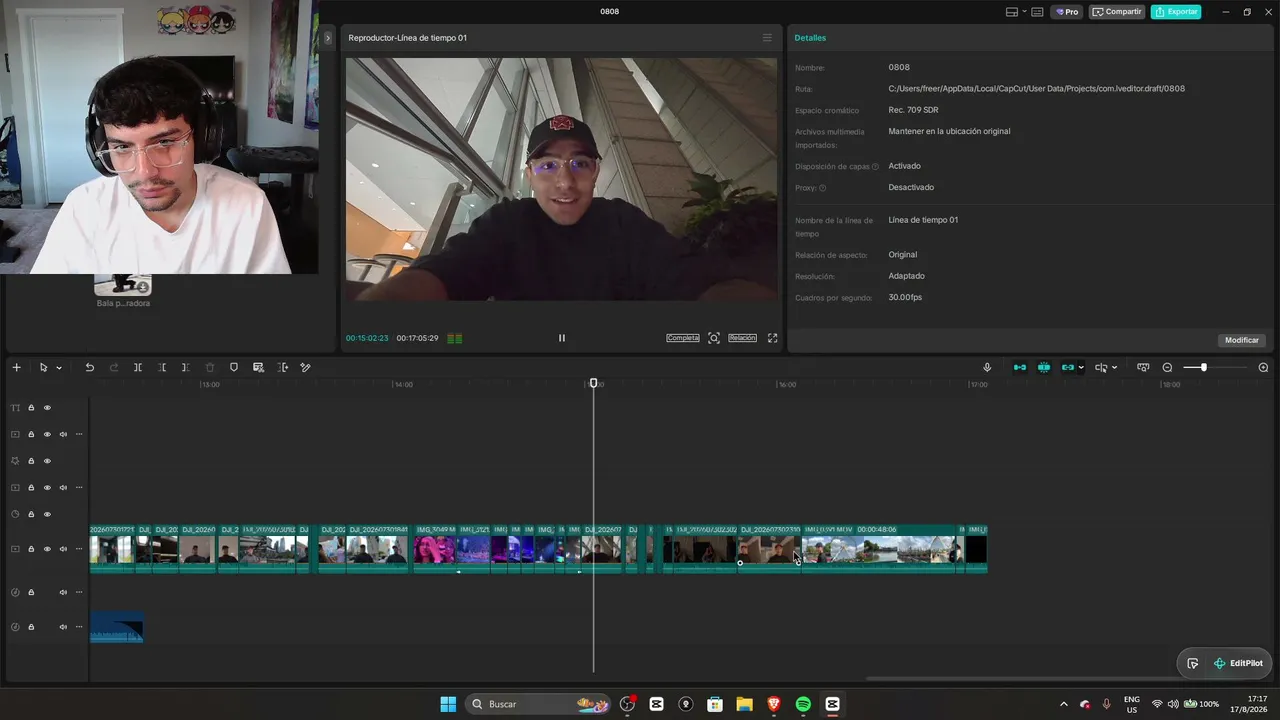Toggle main track magnet
1280x720 pixels.
(x=1020, y=367)
